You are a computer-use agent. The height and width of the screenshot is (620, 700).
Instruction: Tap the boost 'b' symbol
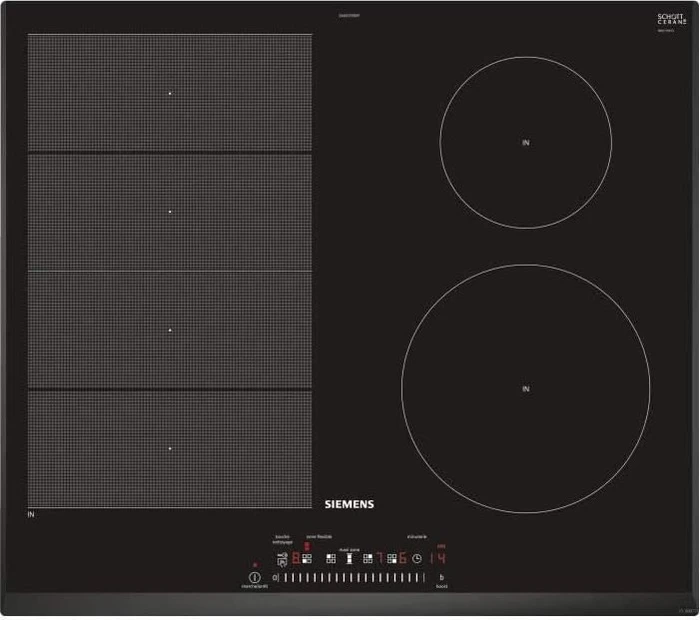pos(442,577)
